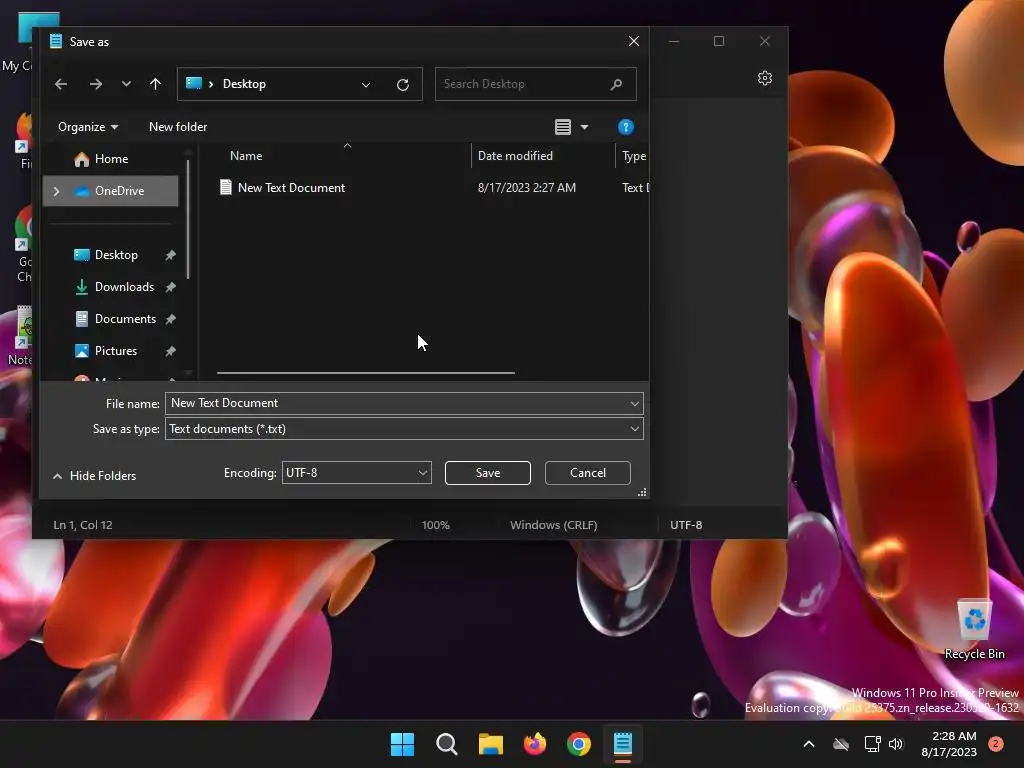Go forward using the Save as forward arrow
Viewport: 1024px width, 768px height.
pos(95,84)
